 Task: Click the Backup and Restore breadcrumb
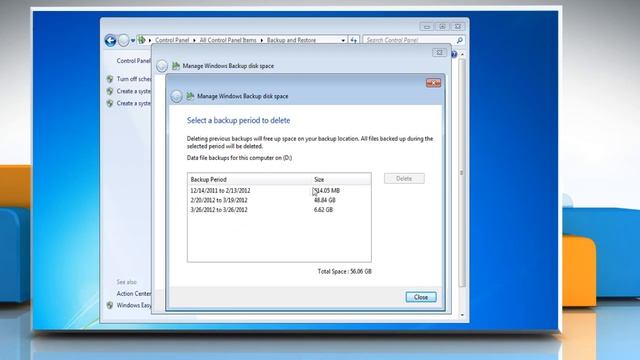pyautogui.click(x=291, y=40)
